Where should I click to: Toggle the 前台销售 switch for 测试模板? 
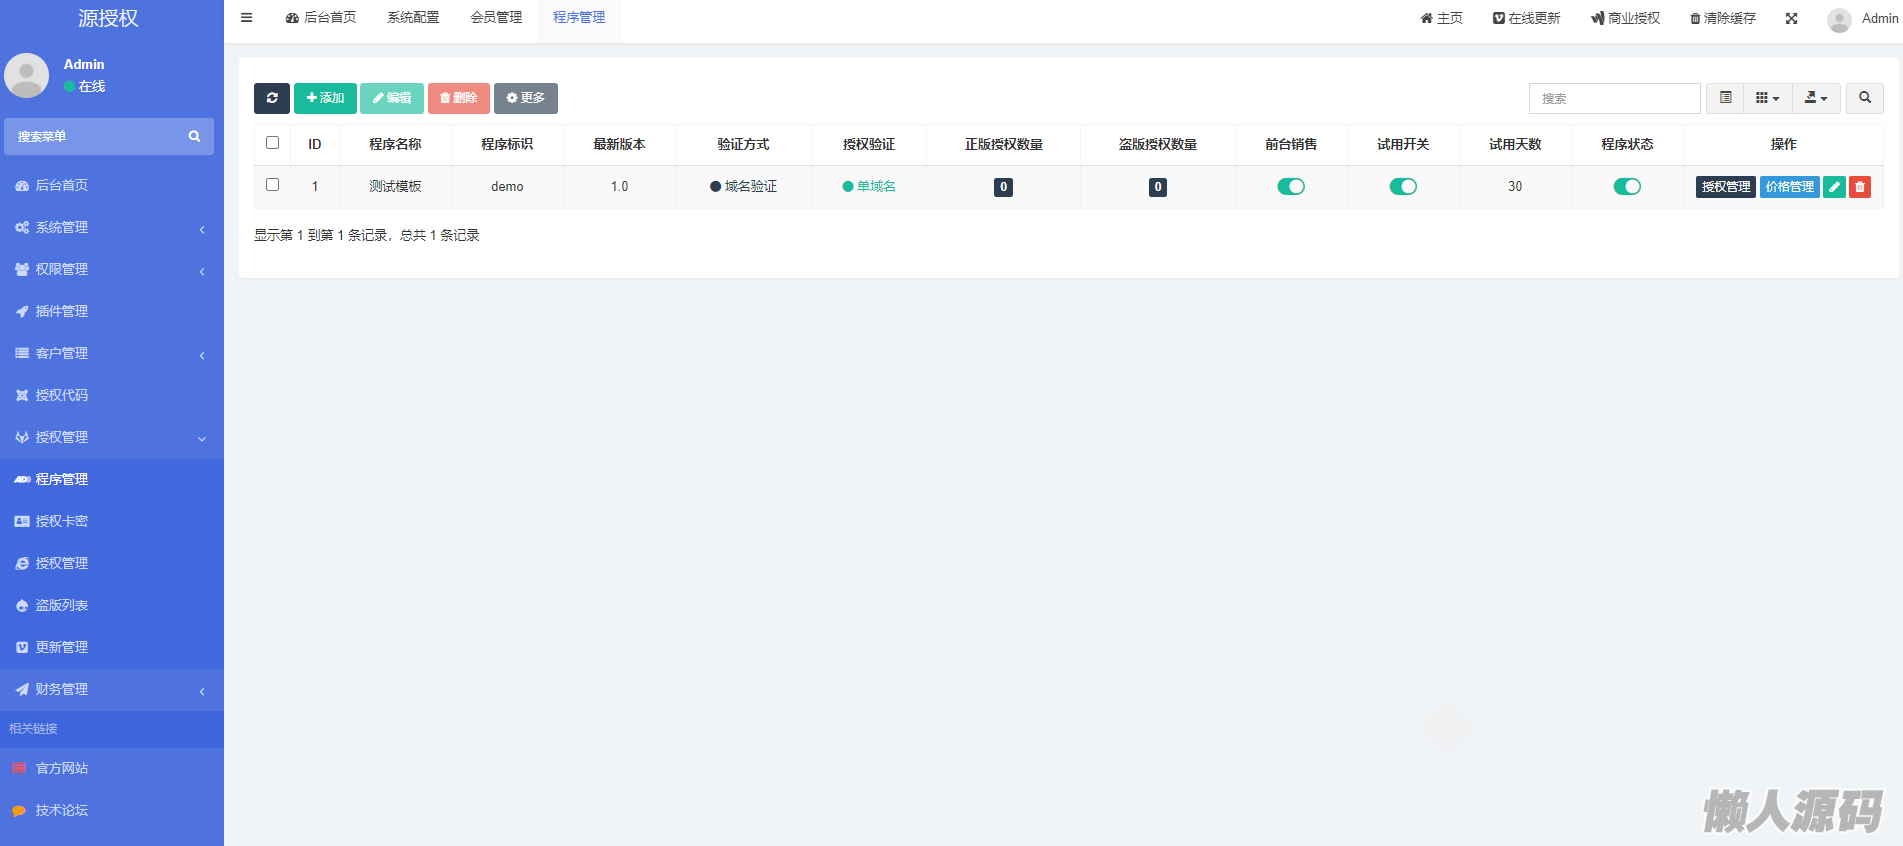(1291, 187)
